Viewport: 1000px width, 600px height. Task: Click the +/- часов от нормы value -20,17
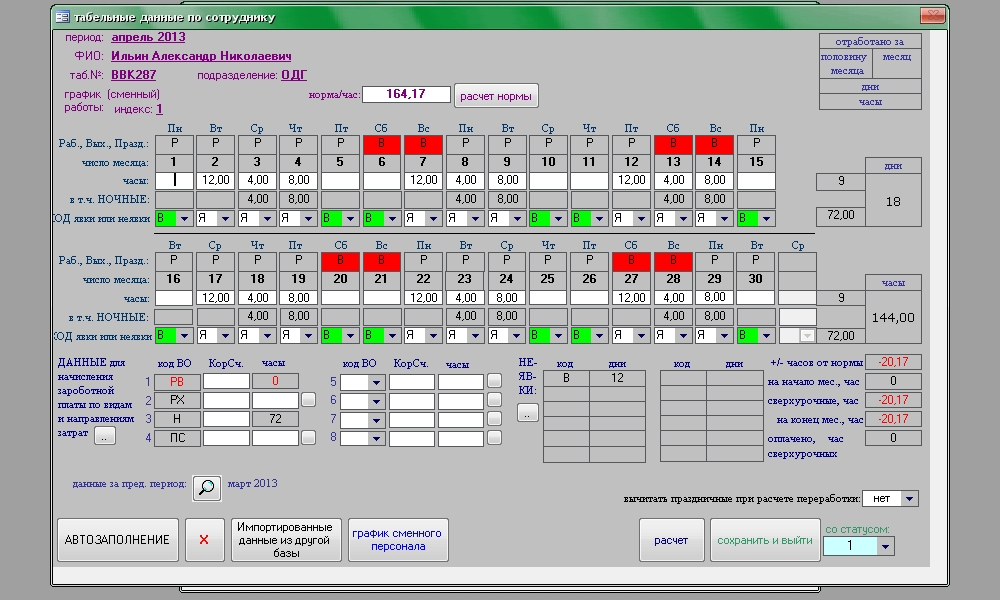pyautogui.click(x=893, y=362)
